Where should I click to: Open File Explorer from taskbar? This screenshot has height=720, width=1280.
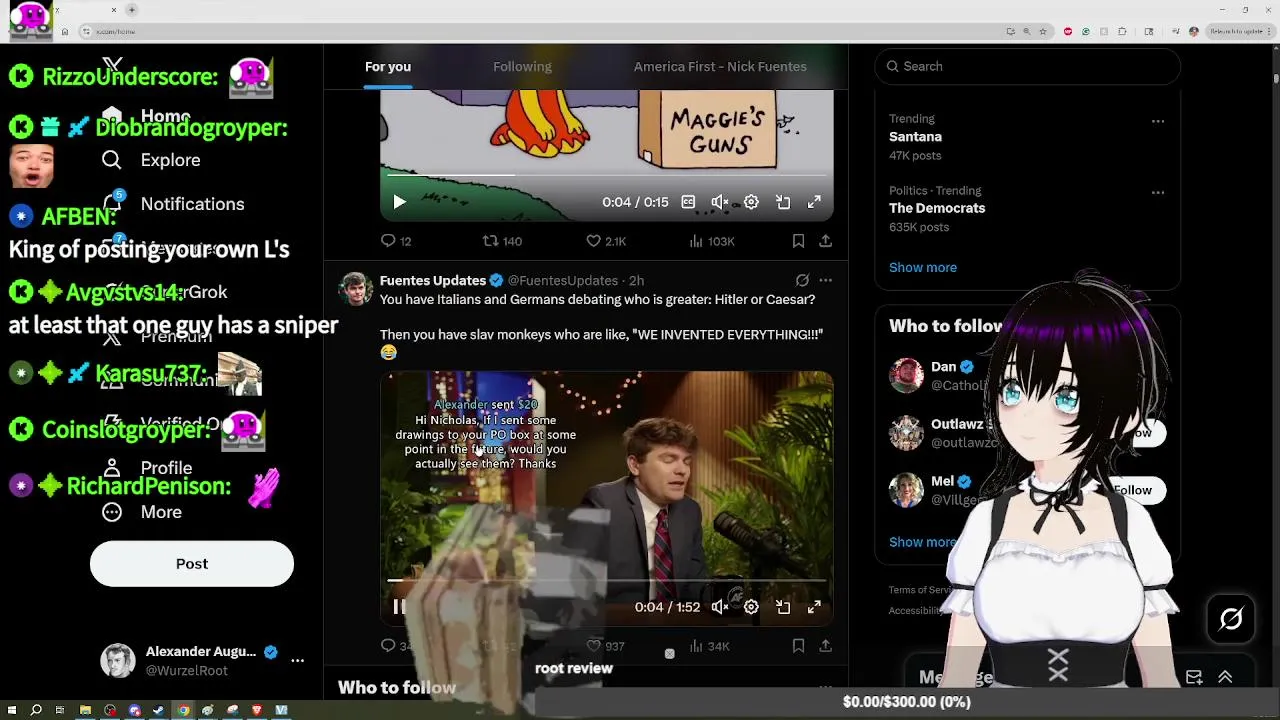click(85, 711)
